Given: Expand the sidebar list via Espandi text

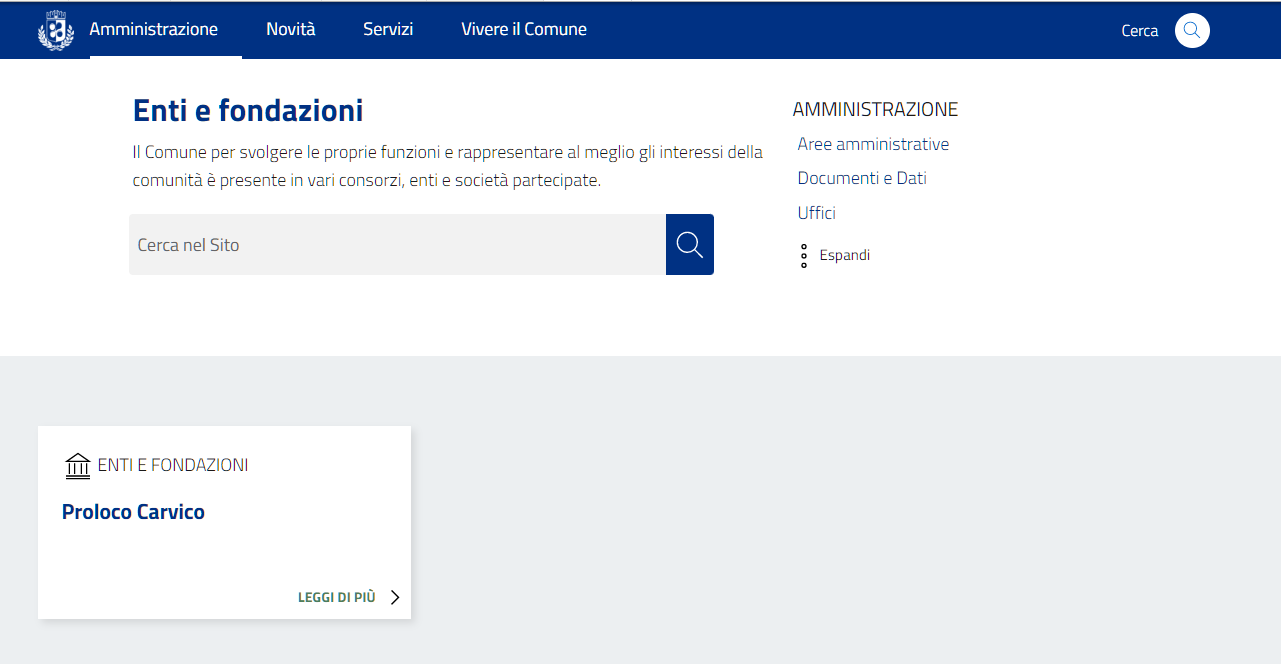Looking at the screenshot, I should click(844, 255).
